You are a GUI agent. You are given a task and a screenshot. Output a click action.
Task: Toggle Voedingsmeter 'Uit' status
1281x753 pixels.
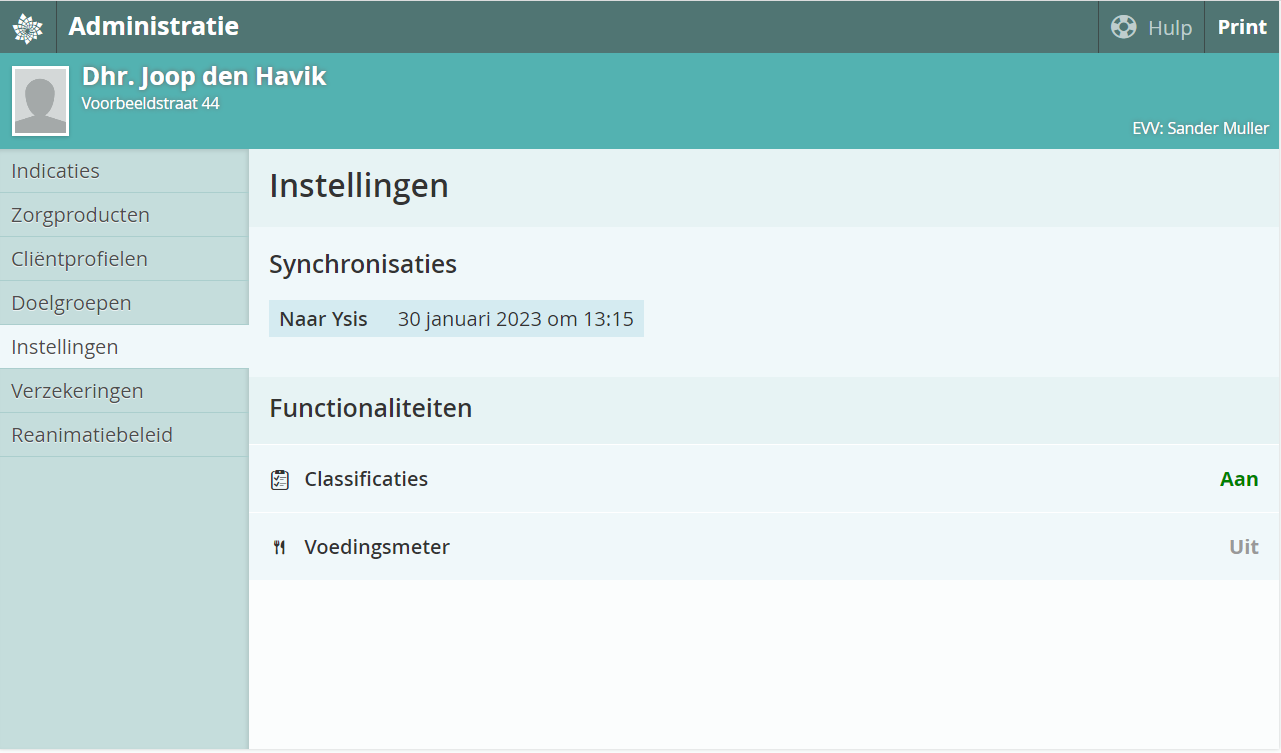point(1243,547)
